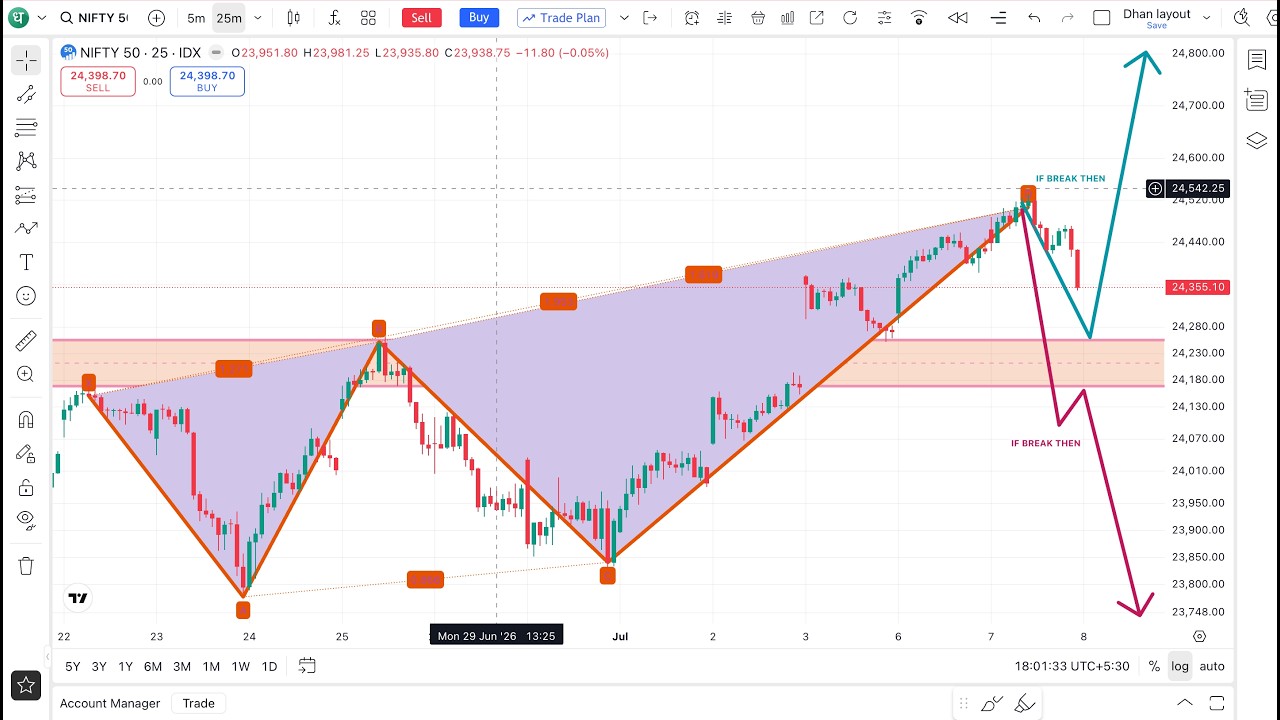Select the 5m timeframe
Image resolution: width=1280 pixels, height=720 pixels.
[196, 18]
